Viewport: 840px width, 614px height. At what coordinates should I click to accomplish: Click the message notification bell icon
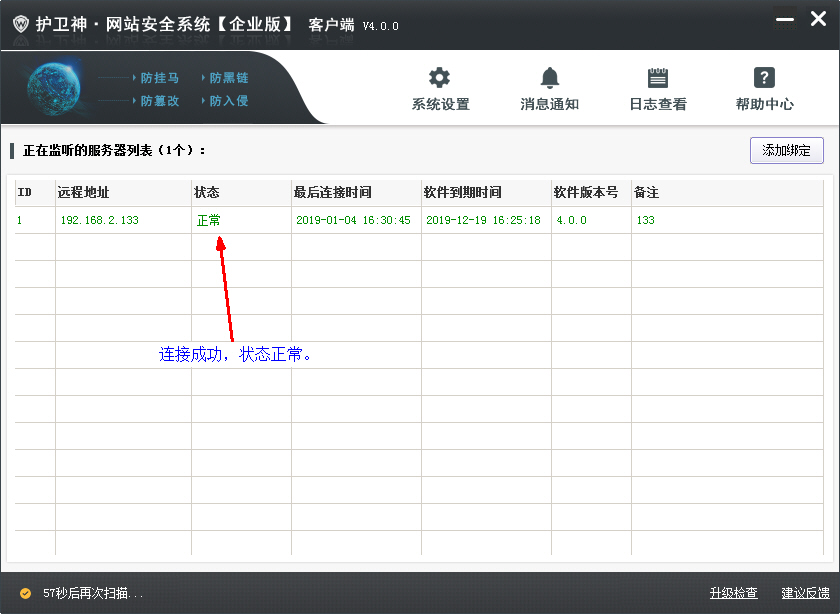(549, 79)
